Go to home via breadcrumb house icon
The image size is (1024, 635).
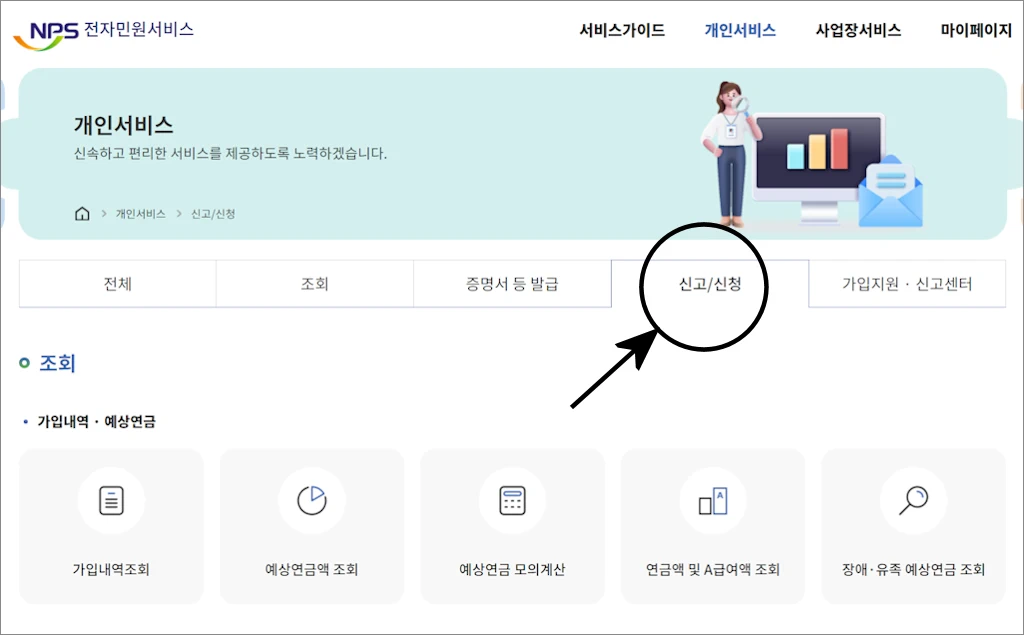pyautogui.click(x=82, y=214)
